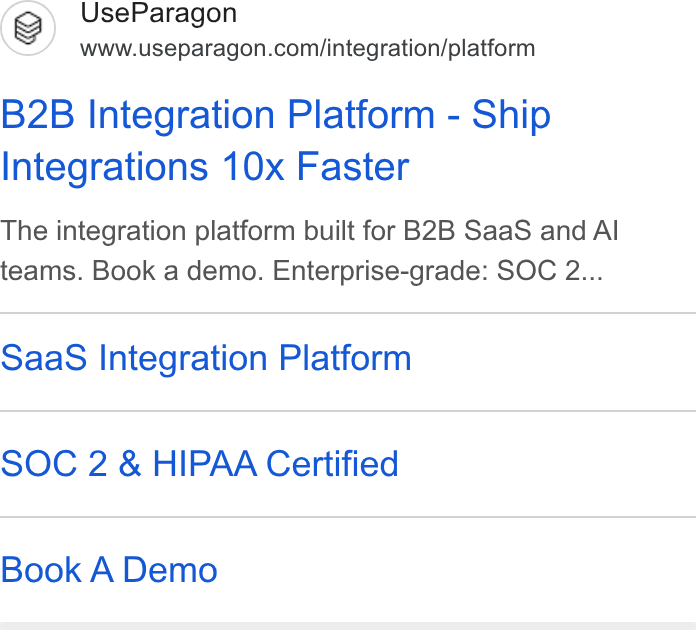This screenshot has width=696, height=630.
Task: Open the UseParagon site name
Action: point(158,13)
